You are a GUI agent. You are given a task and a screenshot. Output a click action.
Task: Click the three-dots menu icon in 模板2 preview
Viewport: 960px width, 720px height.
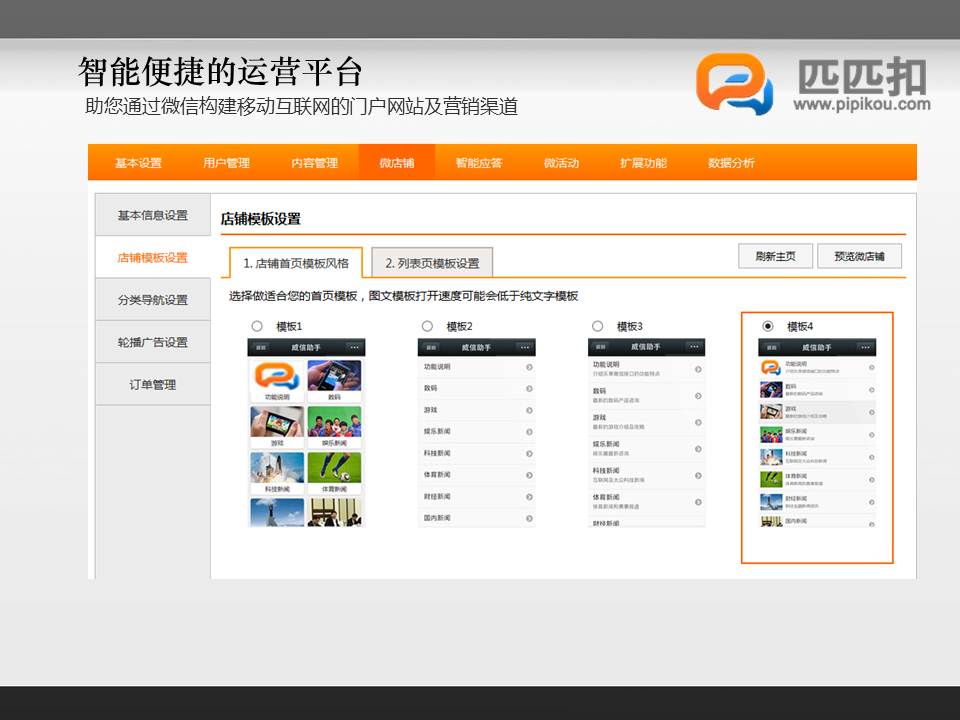[x=523, y=347]
